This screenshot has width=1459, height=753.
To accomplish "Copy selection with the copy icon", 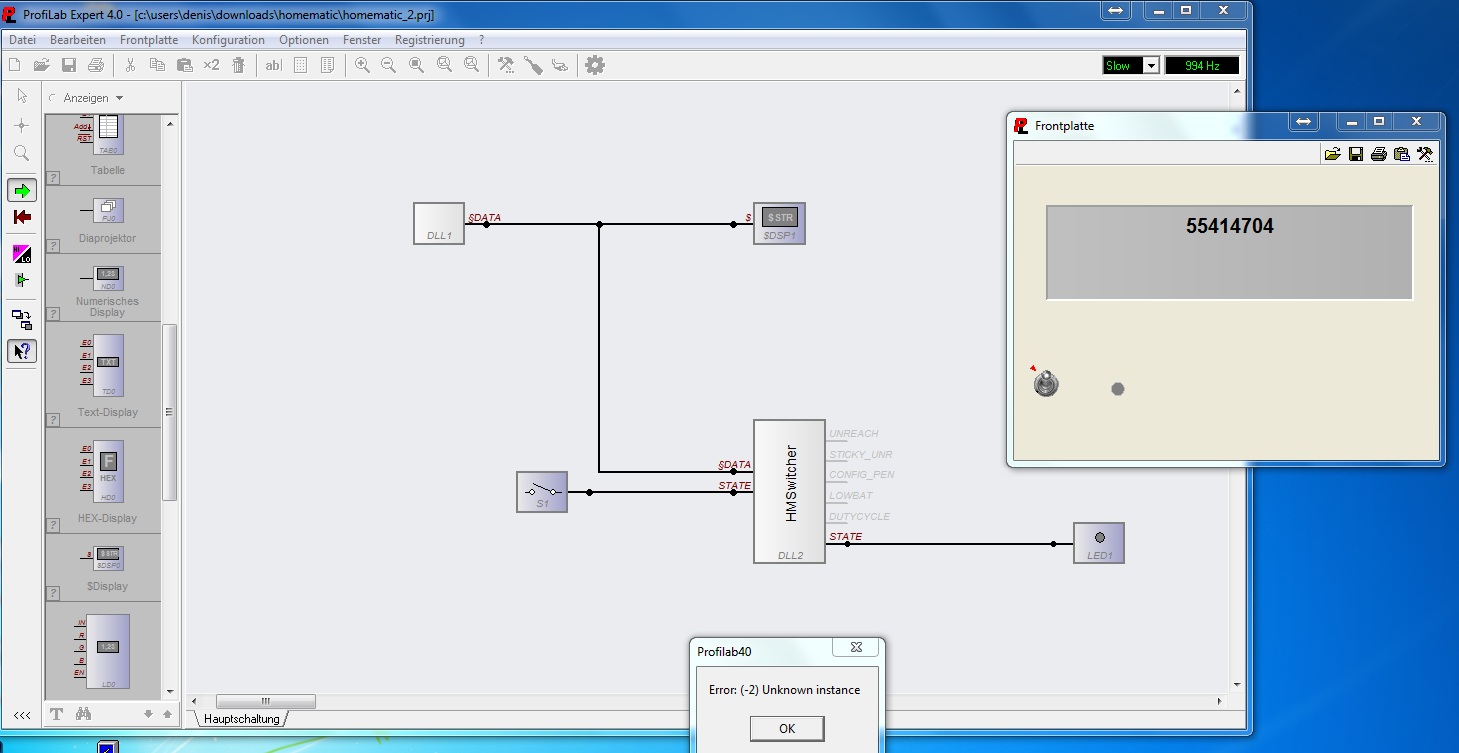I will pos(157,65).
